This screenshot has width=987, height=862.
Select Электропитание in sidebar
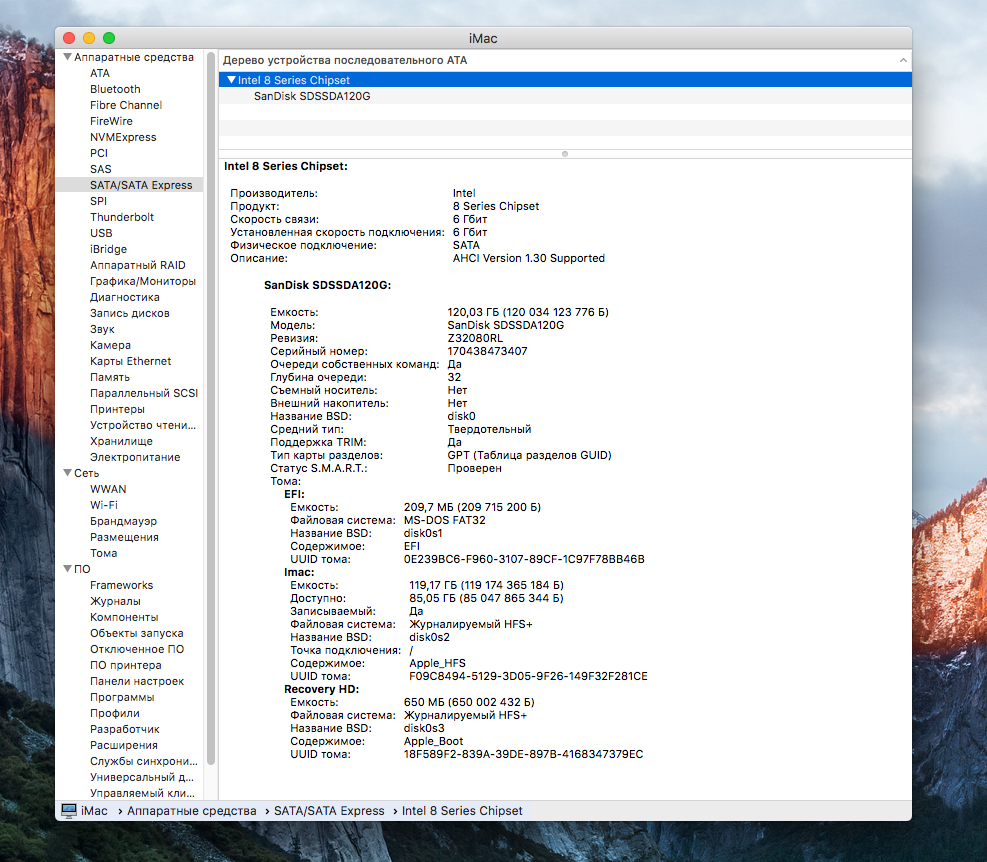(135, 457)
